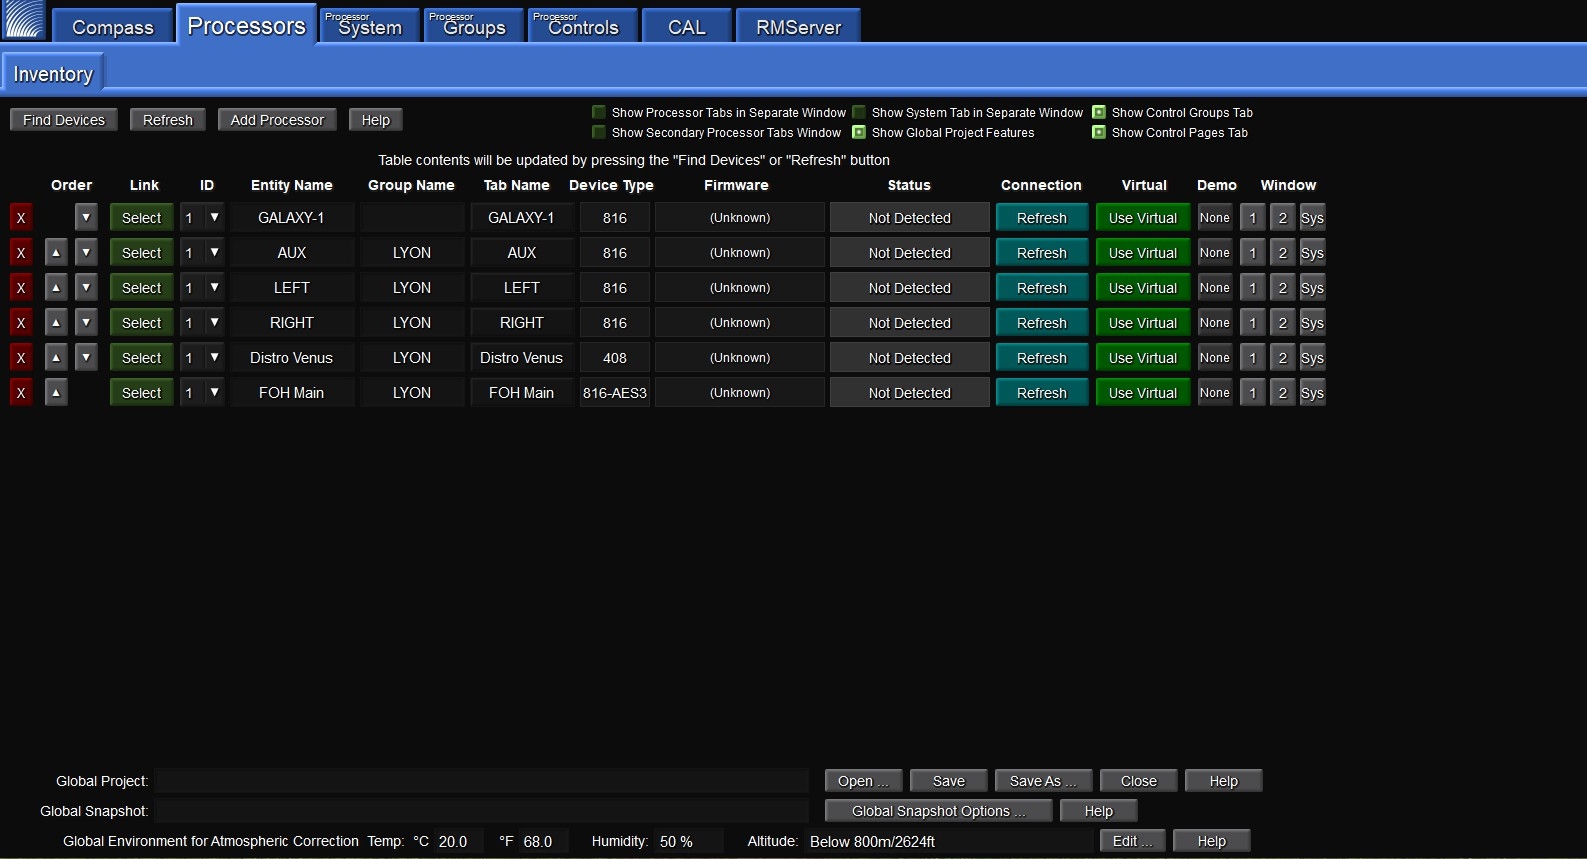Click Use Virtual for FOH Main

1142,393
